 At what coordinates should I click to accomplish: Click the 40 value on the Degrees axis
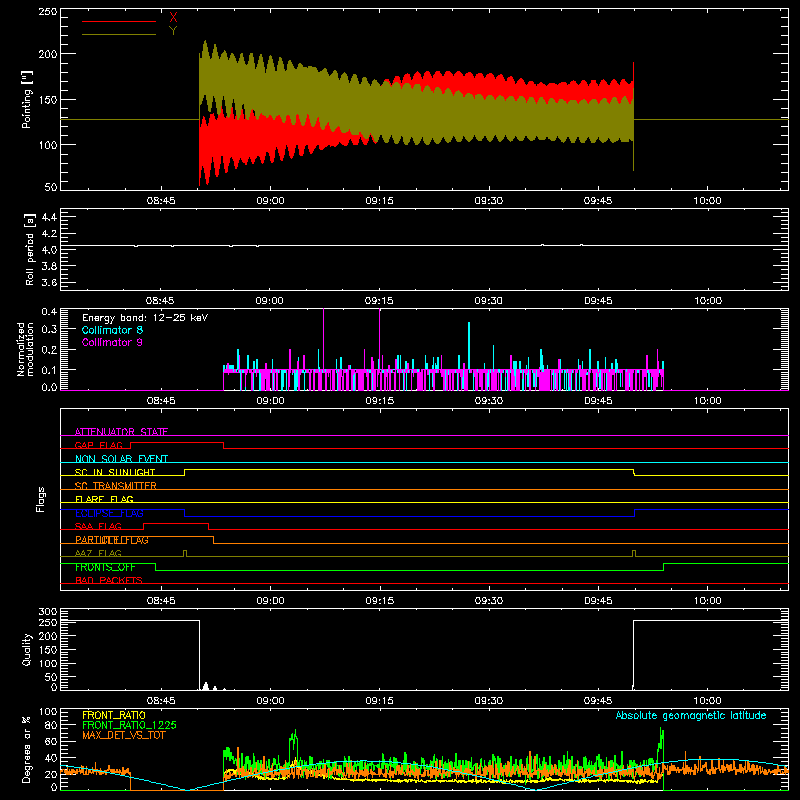pos(51,758)
